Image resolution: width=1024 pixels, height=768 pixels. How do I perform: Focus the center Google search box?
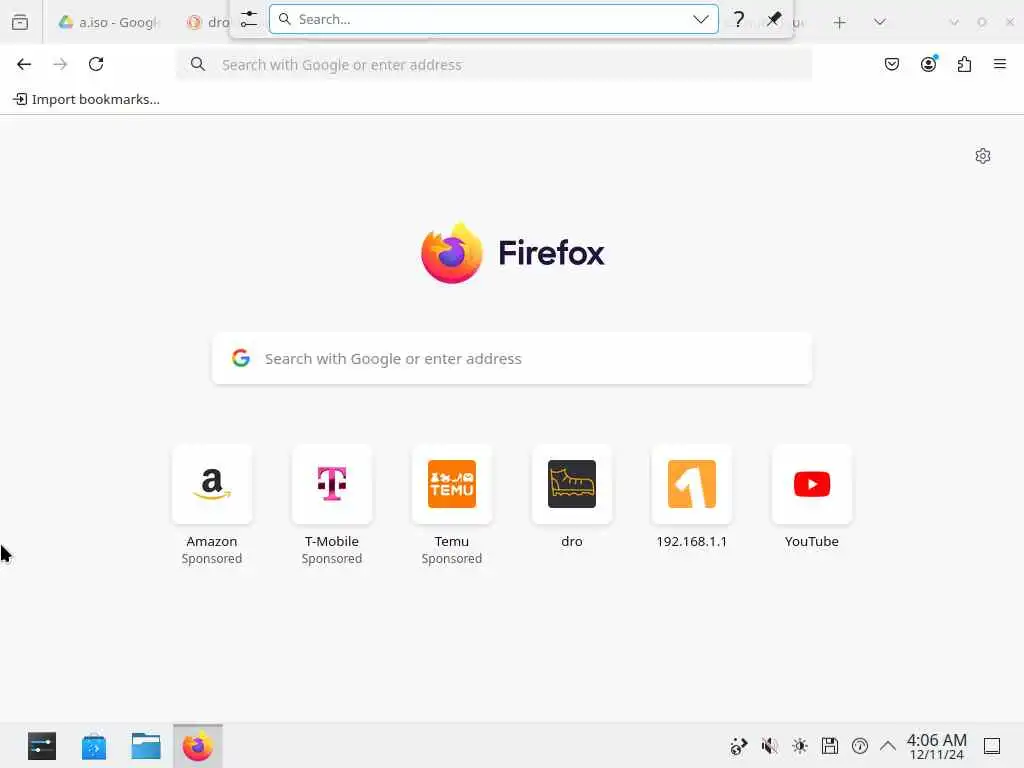pos(512,359)
